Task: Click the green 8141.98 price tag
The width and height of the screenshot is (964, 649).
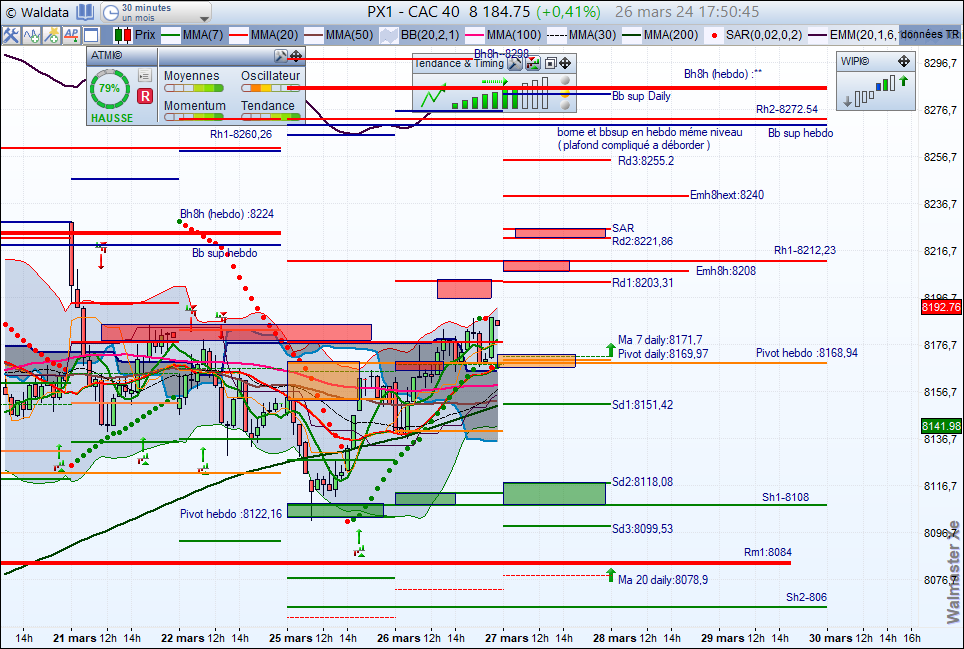Action: pyautogui.click(x=941, y=426)
